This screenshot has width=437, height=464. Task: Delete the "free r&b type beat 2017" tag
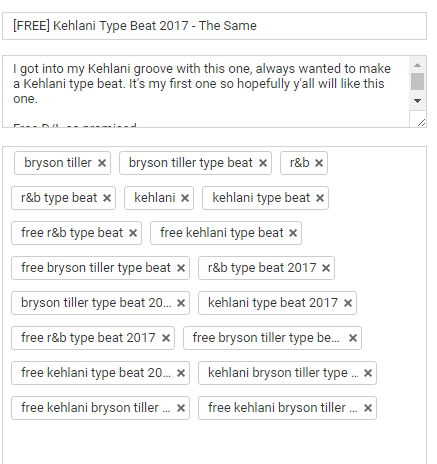[166, 338]
